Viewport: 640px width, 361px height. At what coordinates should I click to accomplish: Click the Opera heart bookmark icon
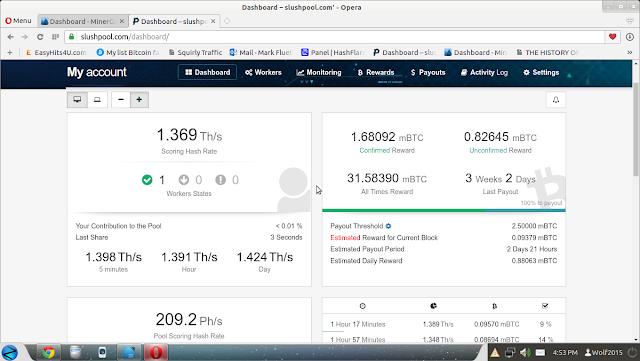(x=612, y=37)
